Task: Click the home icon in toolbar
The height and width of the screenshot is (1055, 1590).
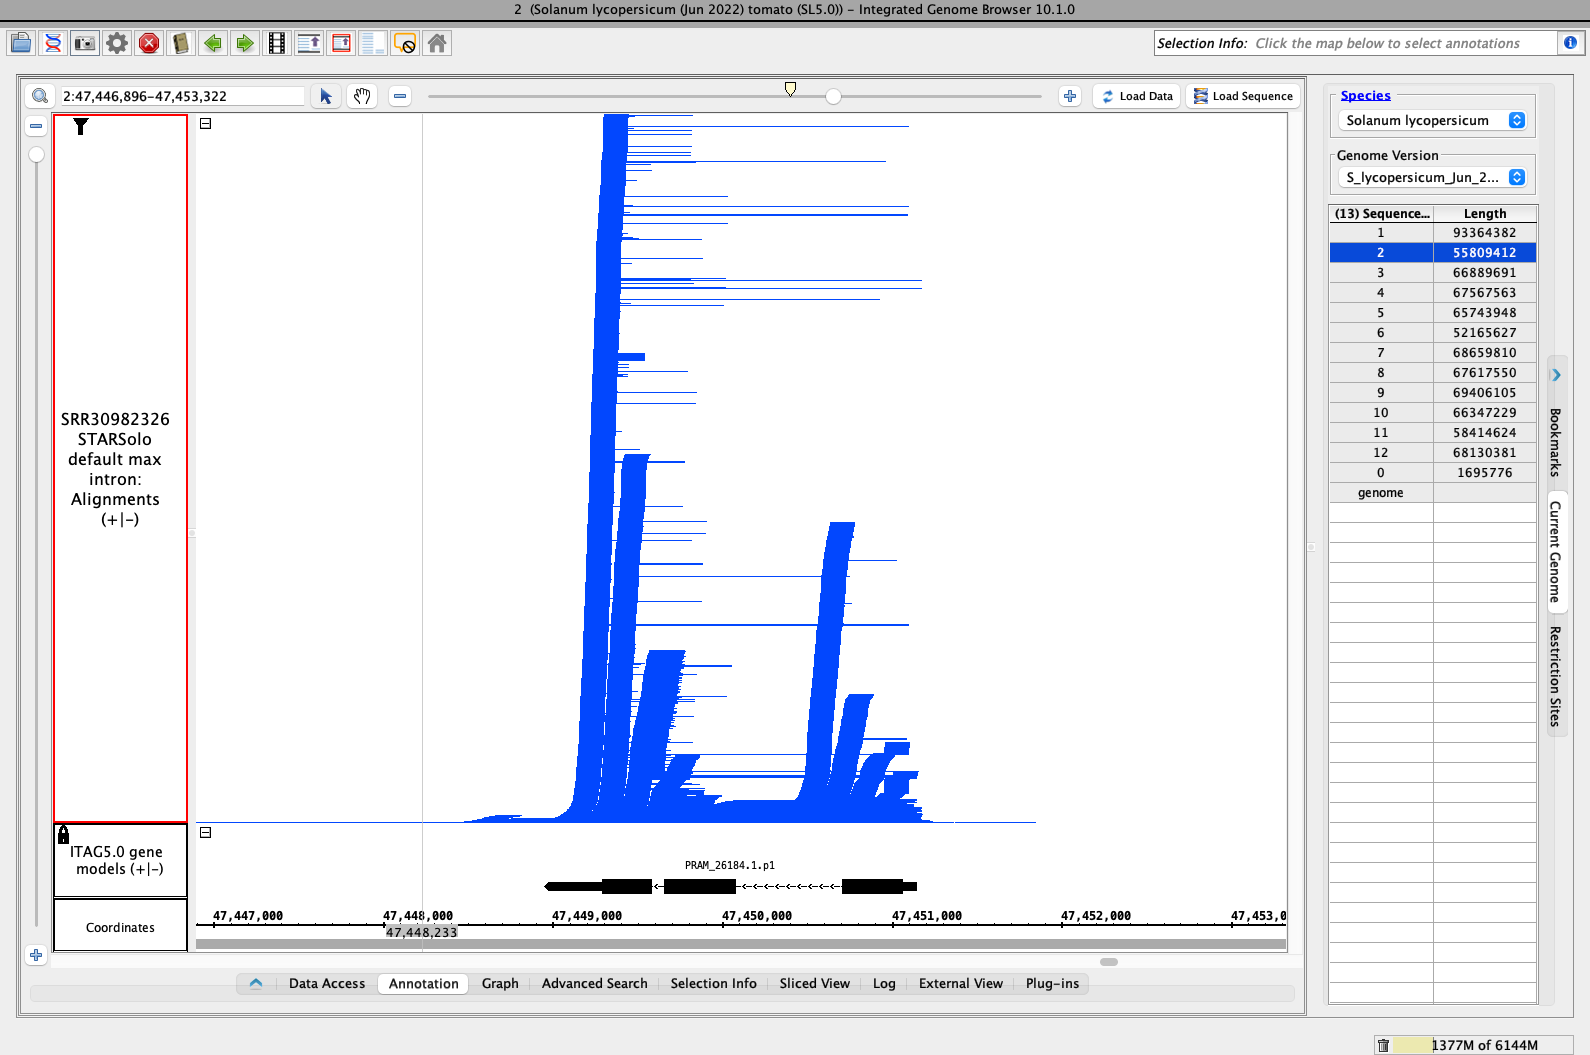Action: [x=437, y=43]
